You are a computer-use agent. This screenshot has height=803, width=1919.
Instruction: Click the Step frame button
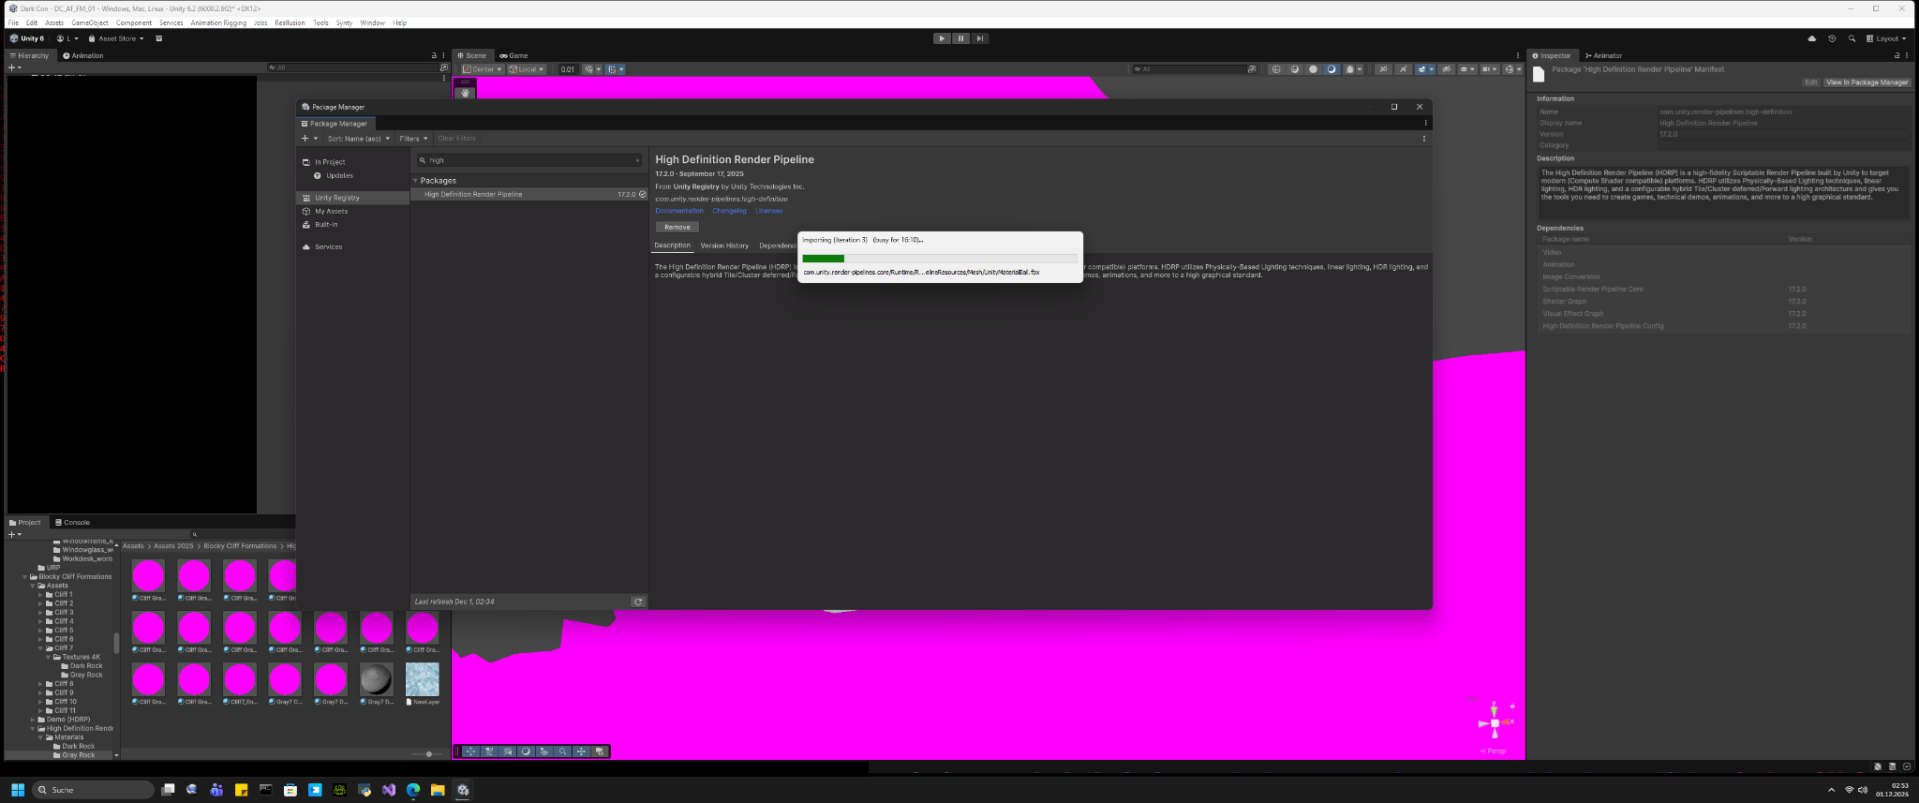[x=980, y=38]
